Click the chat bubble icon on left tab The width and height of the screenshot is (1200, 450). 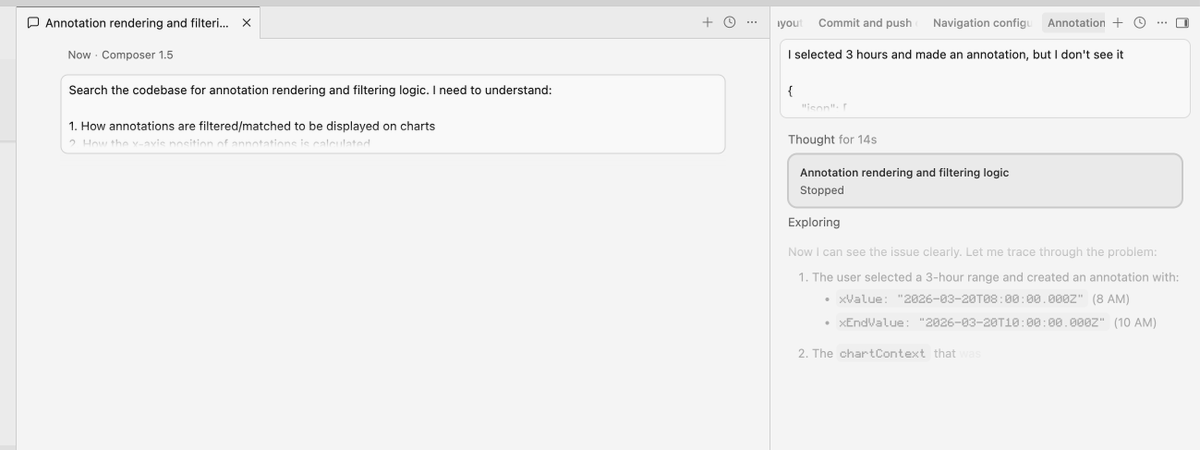tap(34, 23)
